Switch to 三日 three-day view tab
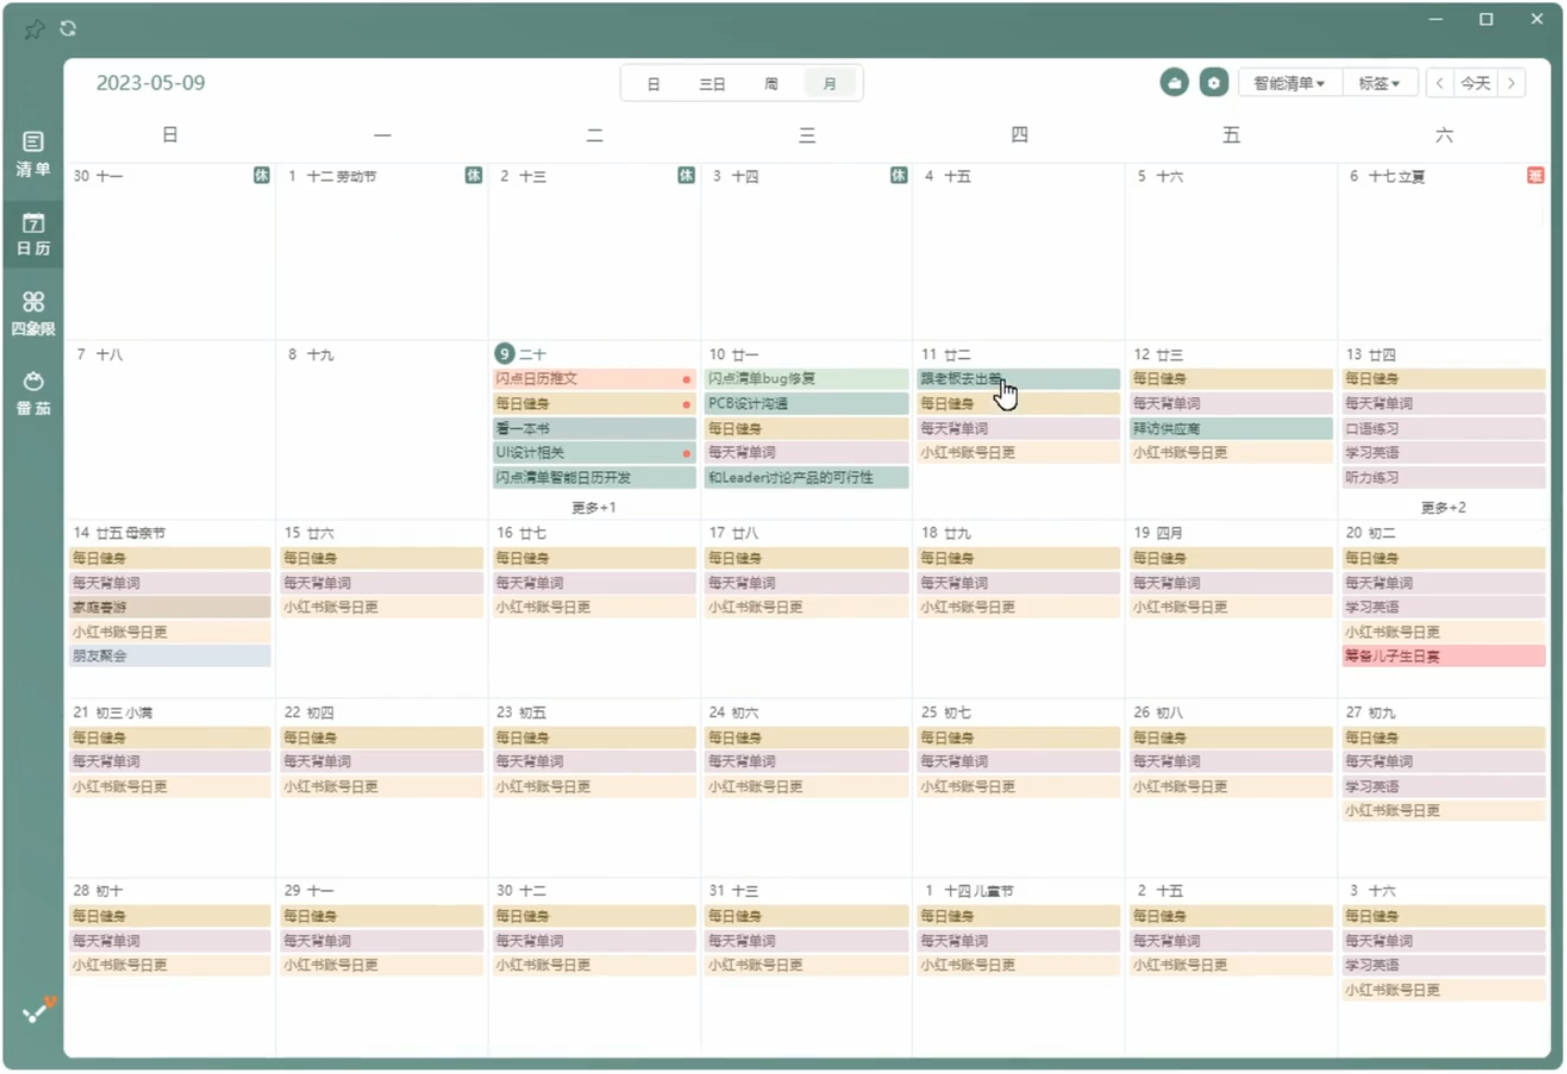 [x=712, y=84]
